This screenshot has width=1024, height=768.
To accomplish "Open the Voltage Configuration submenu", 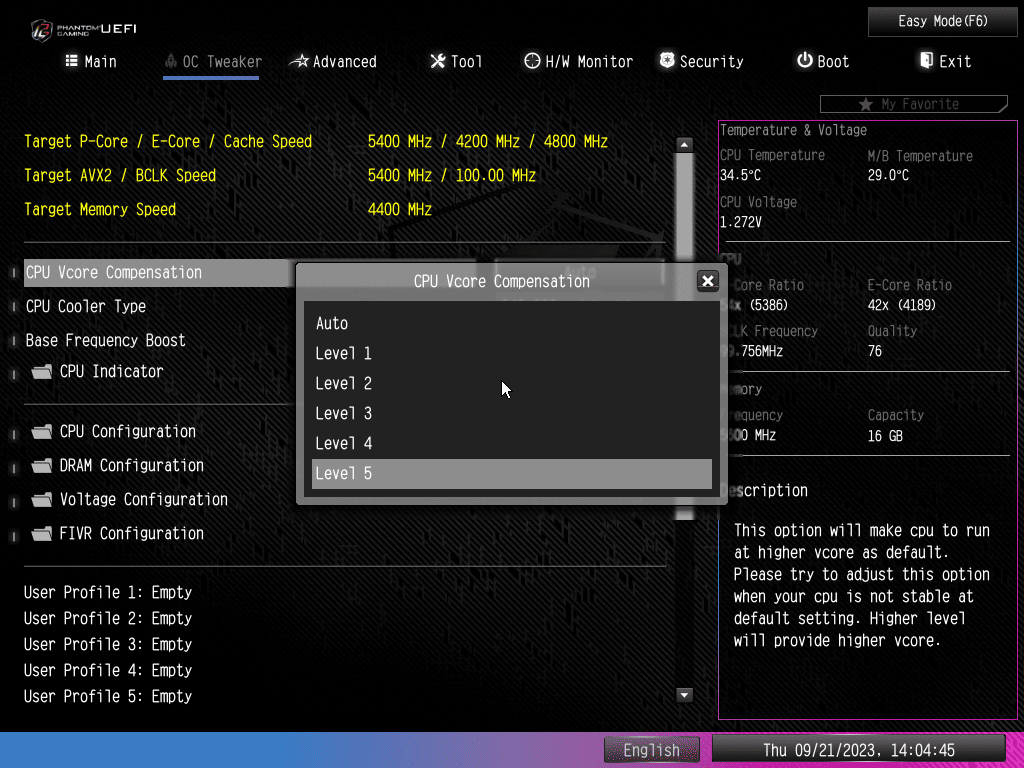I will click(x=143, y=499).
